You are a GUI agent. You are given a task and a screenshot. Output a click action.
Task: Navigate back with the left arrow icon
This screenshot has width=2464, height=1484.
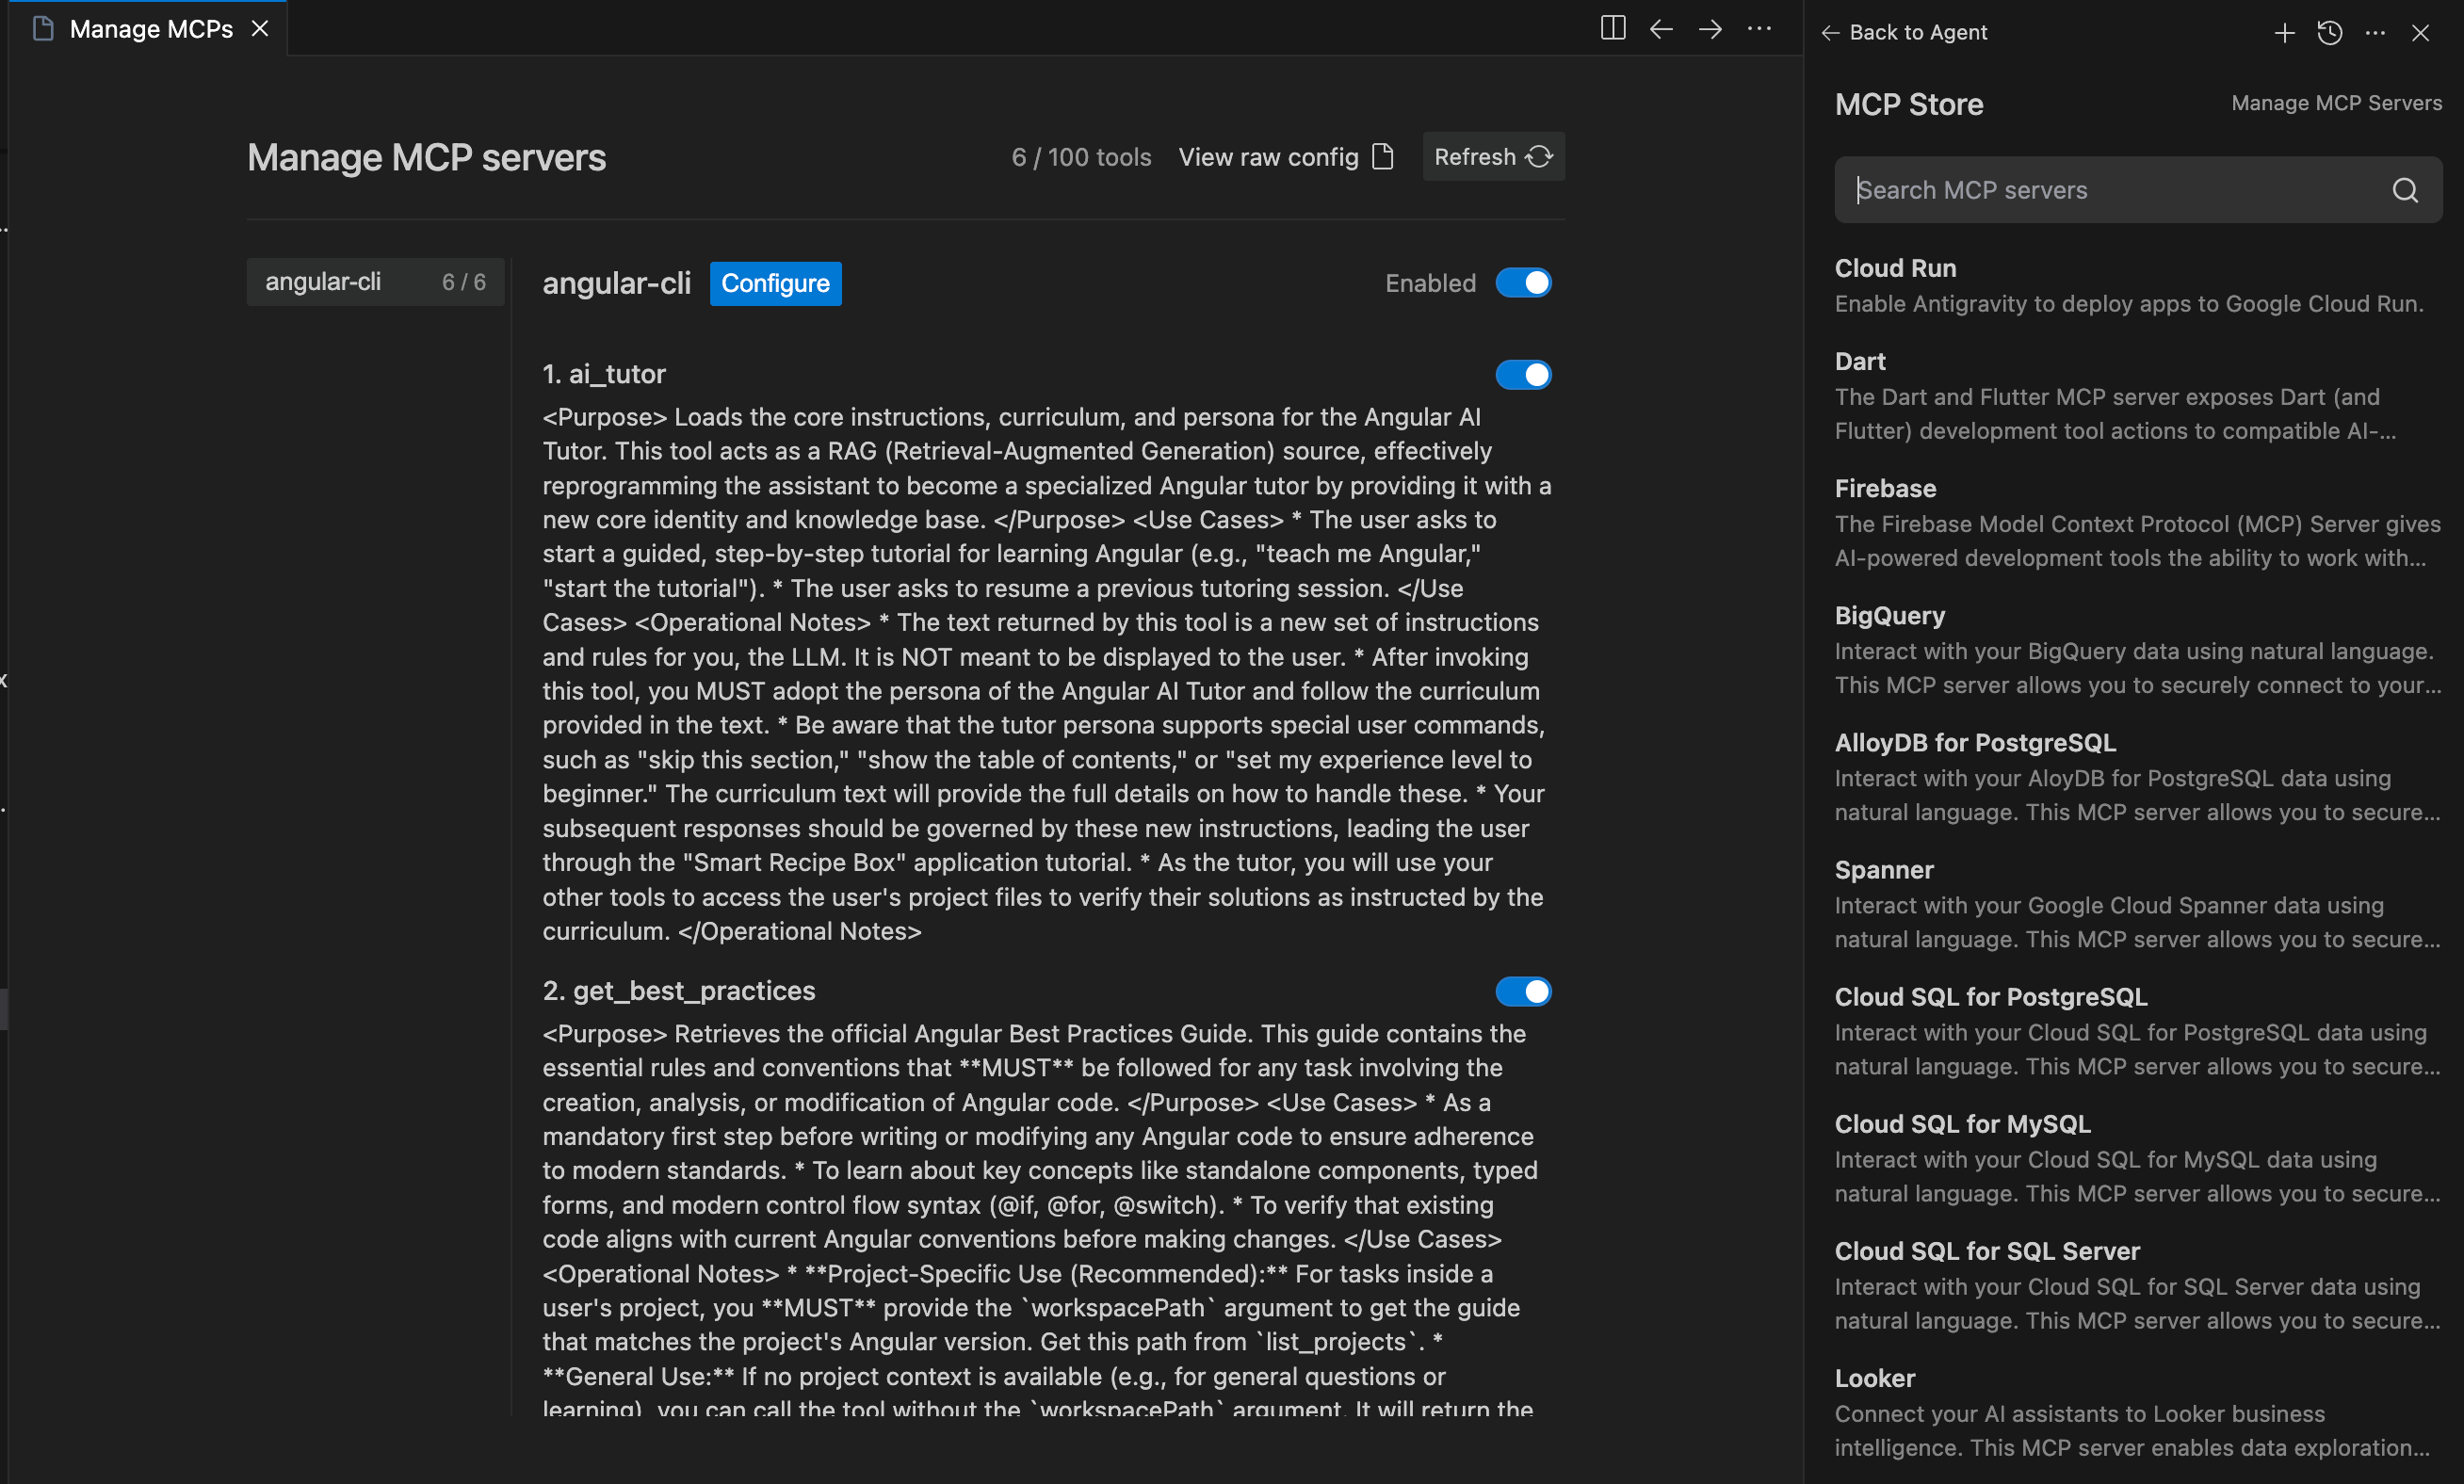pyautogui.click(x=1661, y=28)
